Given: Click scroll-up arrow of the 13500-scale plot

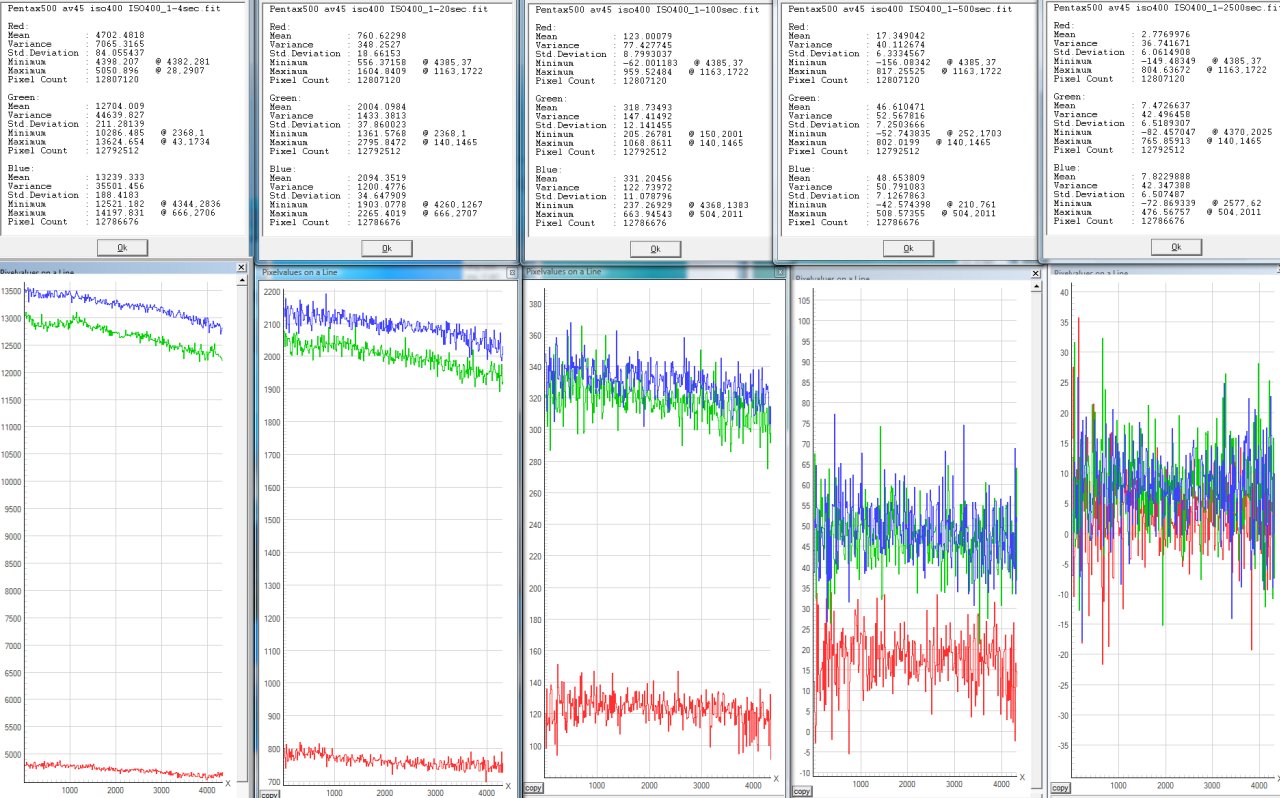Looking at the screenshot, I should pyautogui.click(x=241, y=282).
